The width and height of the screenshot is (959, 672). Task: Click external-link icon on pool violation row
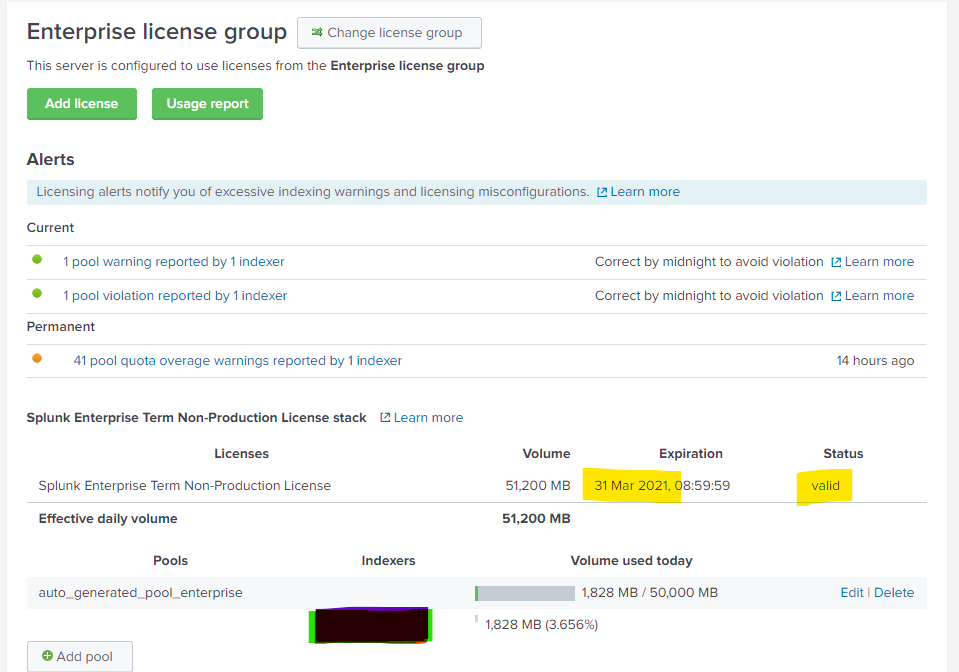point(836,296)
